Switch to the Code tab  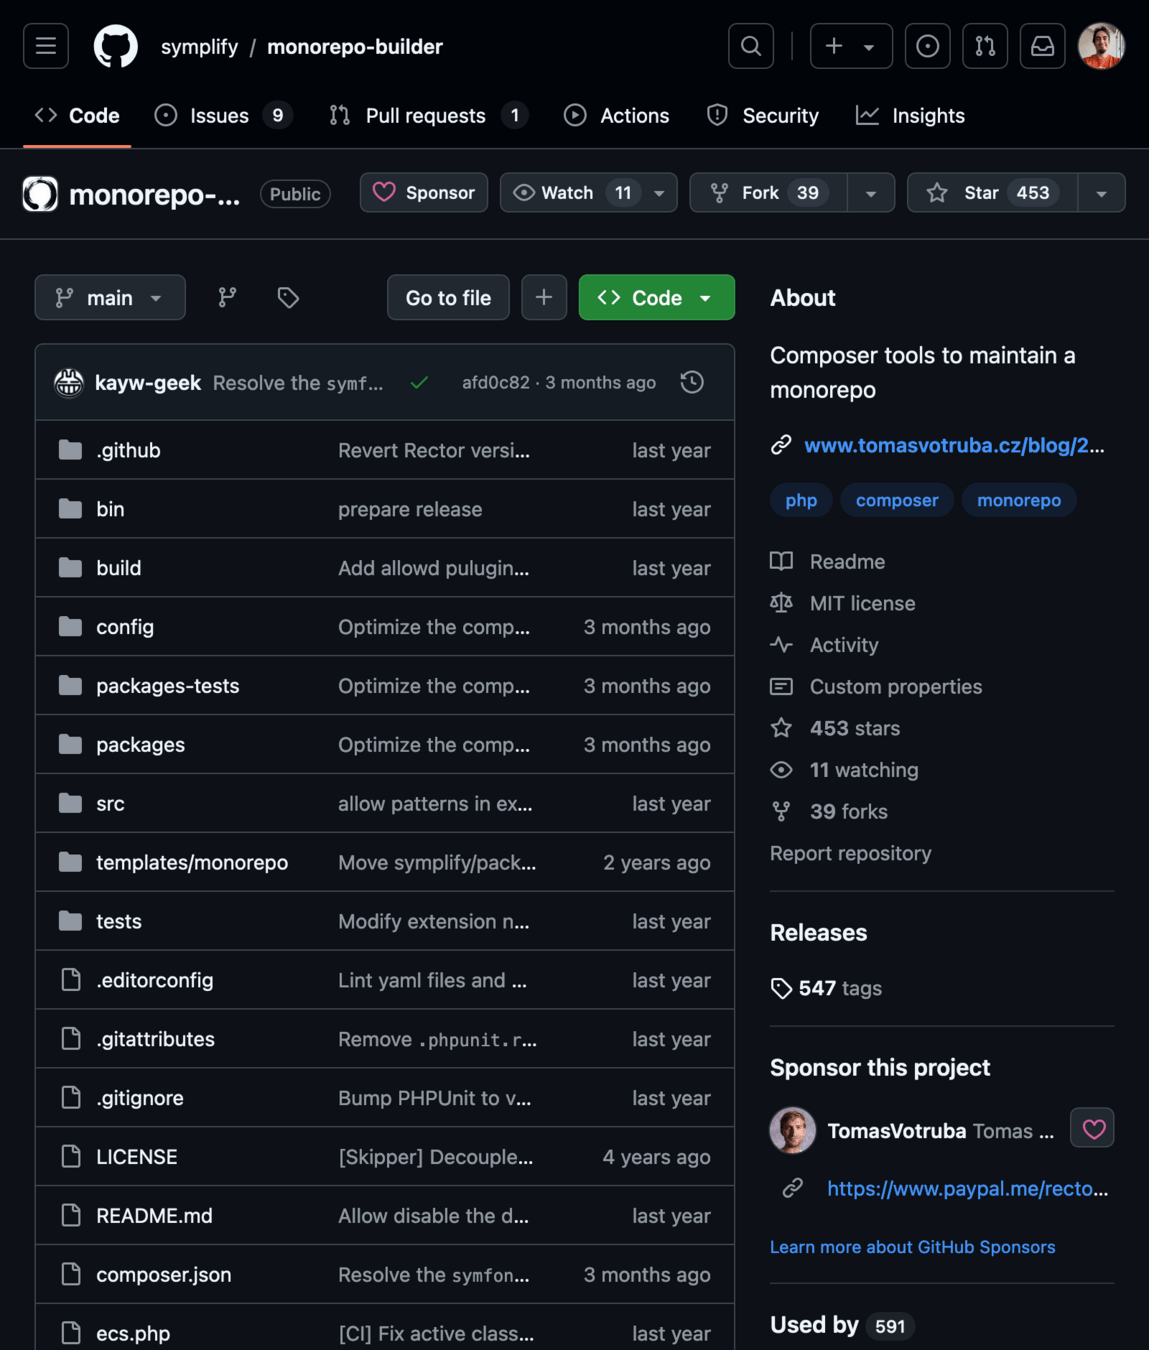[x=77, y=116]
